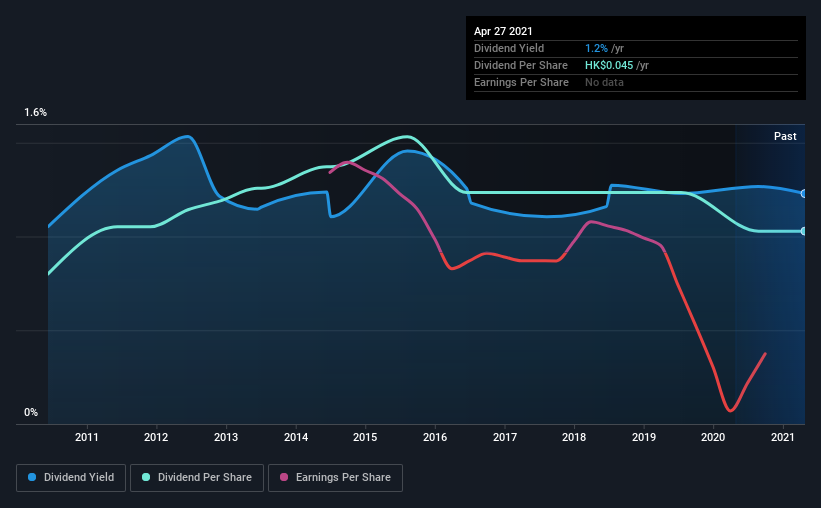This screenshot has height=508, width=821.
Task: Click the 1.6% y-axis label
Action: [x=36, y=112]
